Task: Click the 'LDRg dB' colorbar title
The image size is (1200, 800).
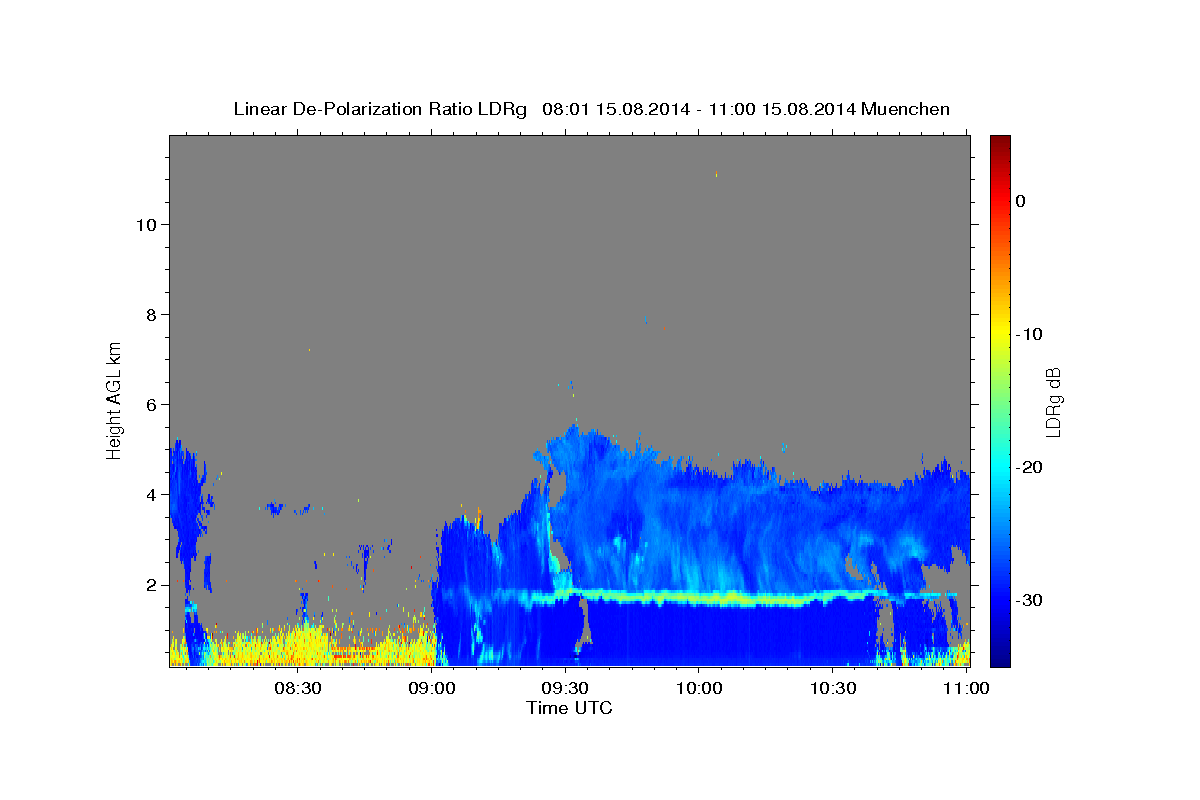Action: tap(1053, 402)
